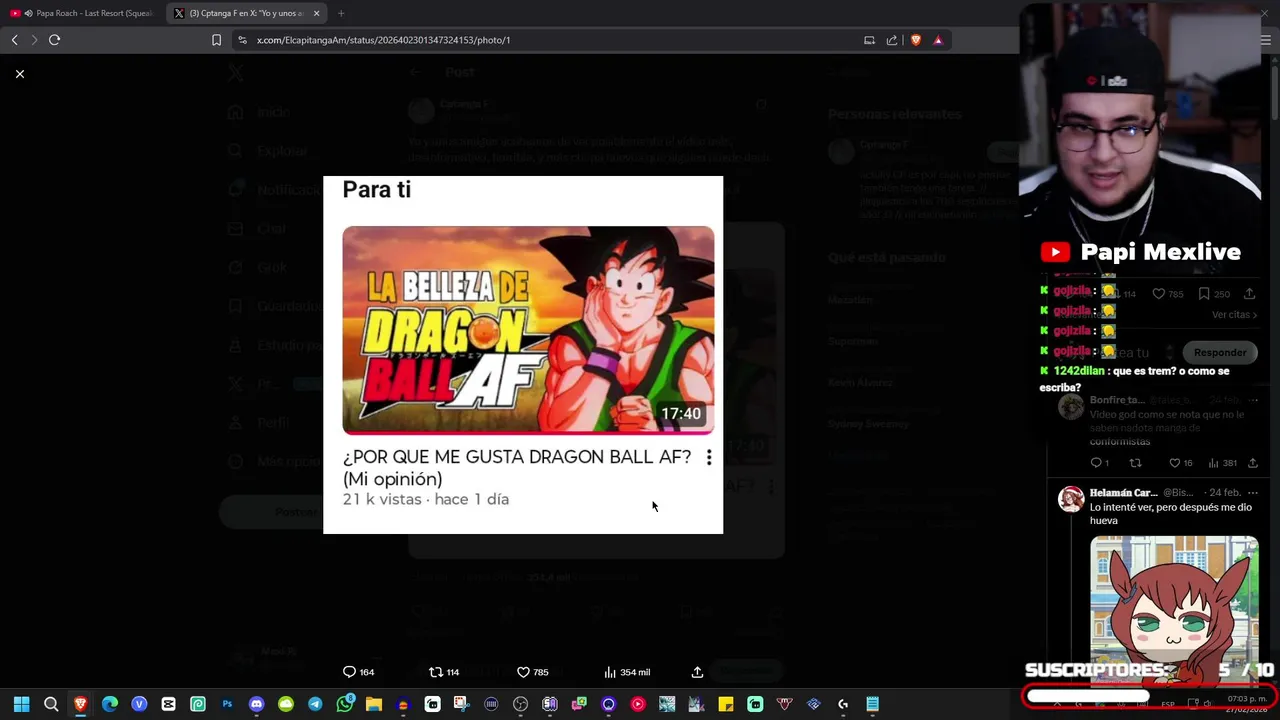Go forward in browser history

tap(33, 40)
